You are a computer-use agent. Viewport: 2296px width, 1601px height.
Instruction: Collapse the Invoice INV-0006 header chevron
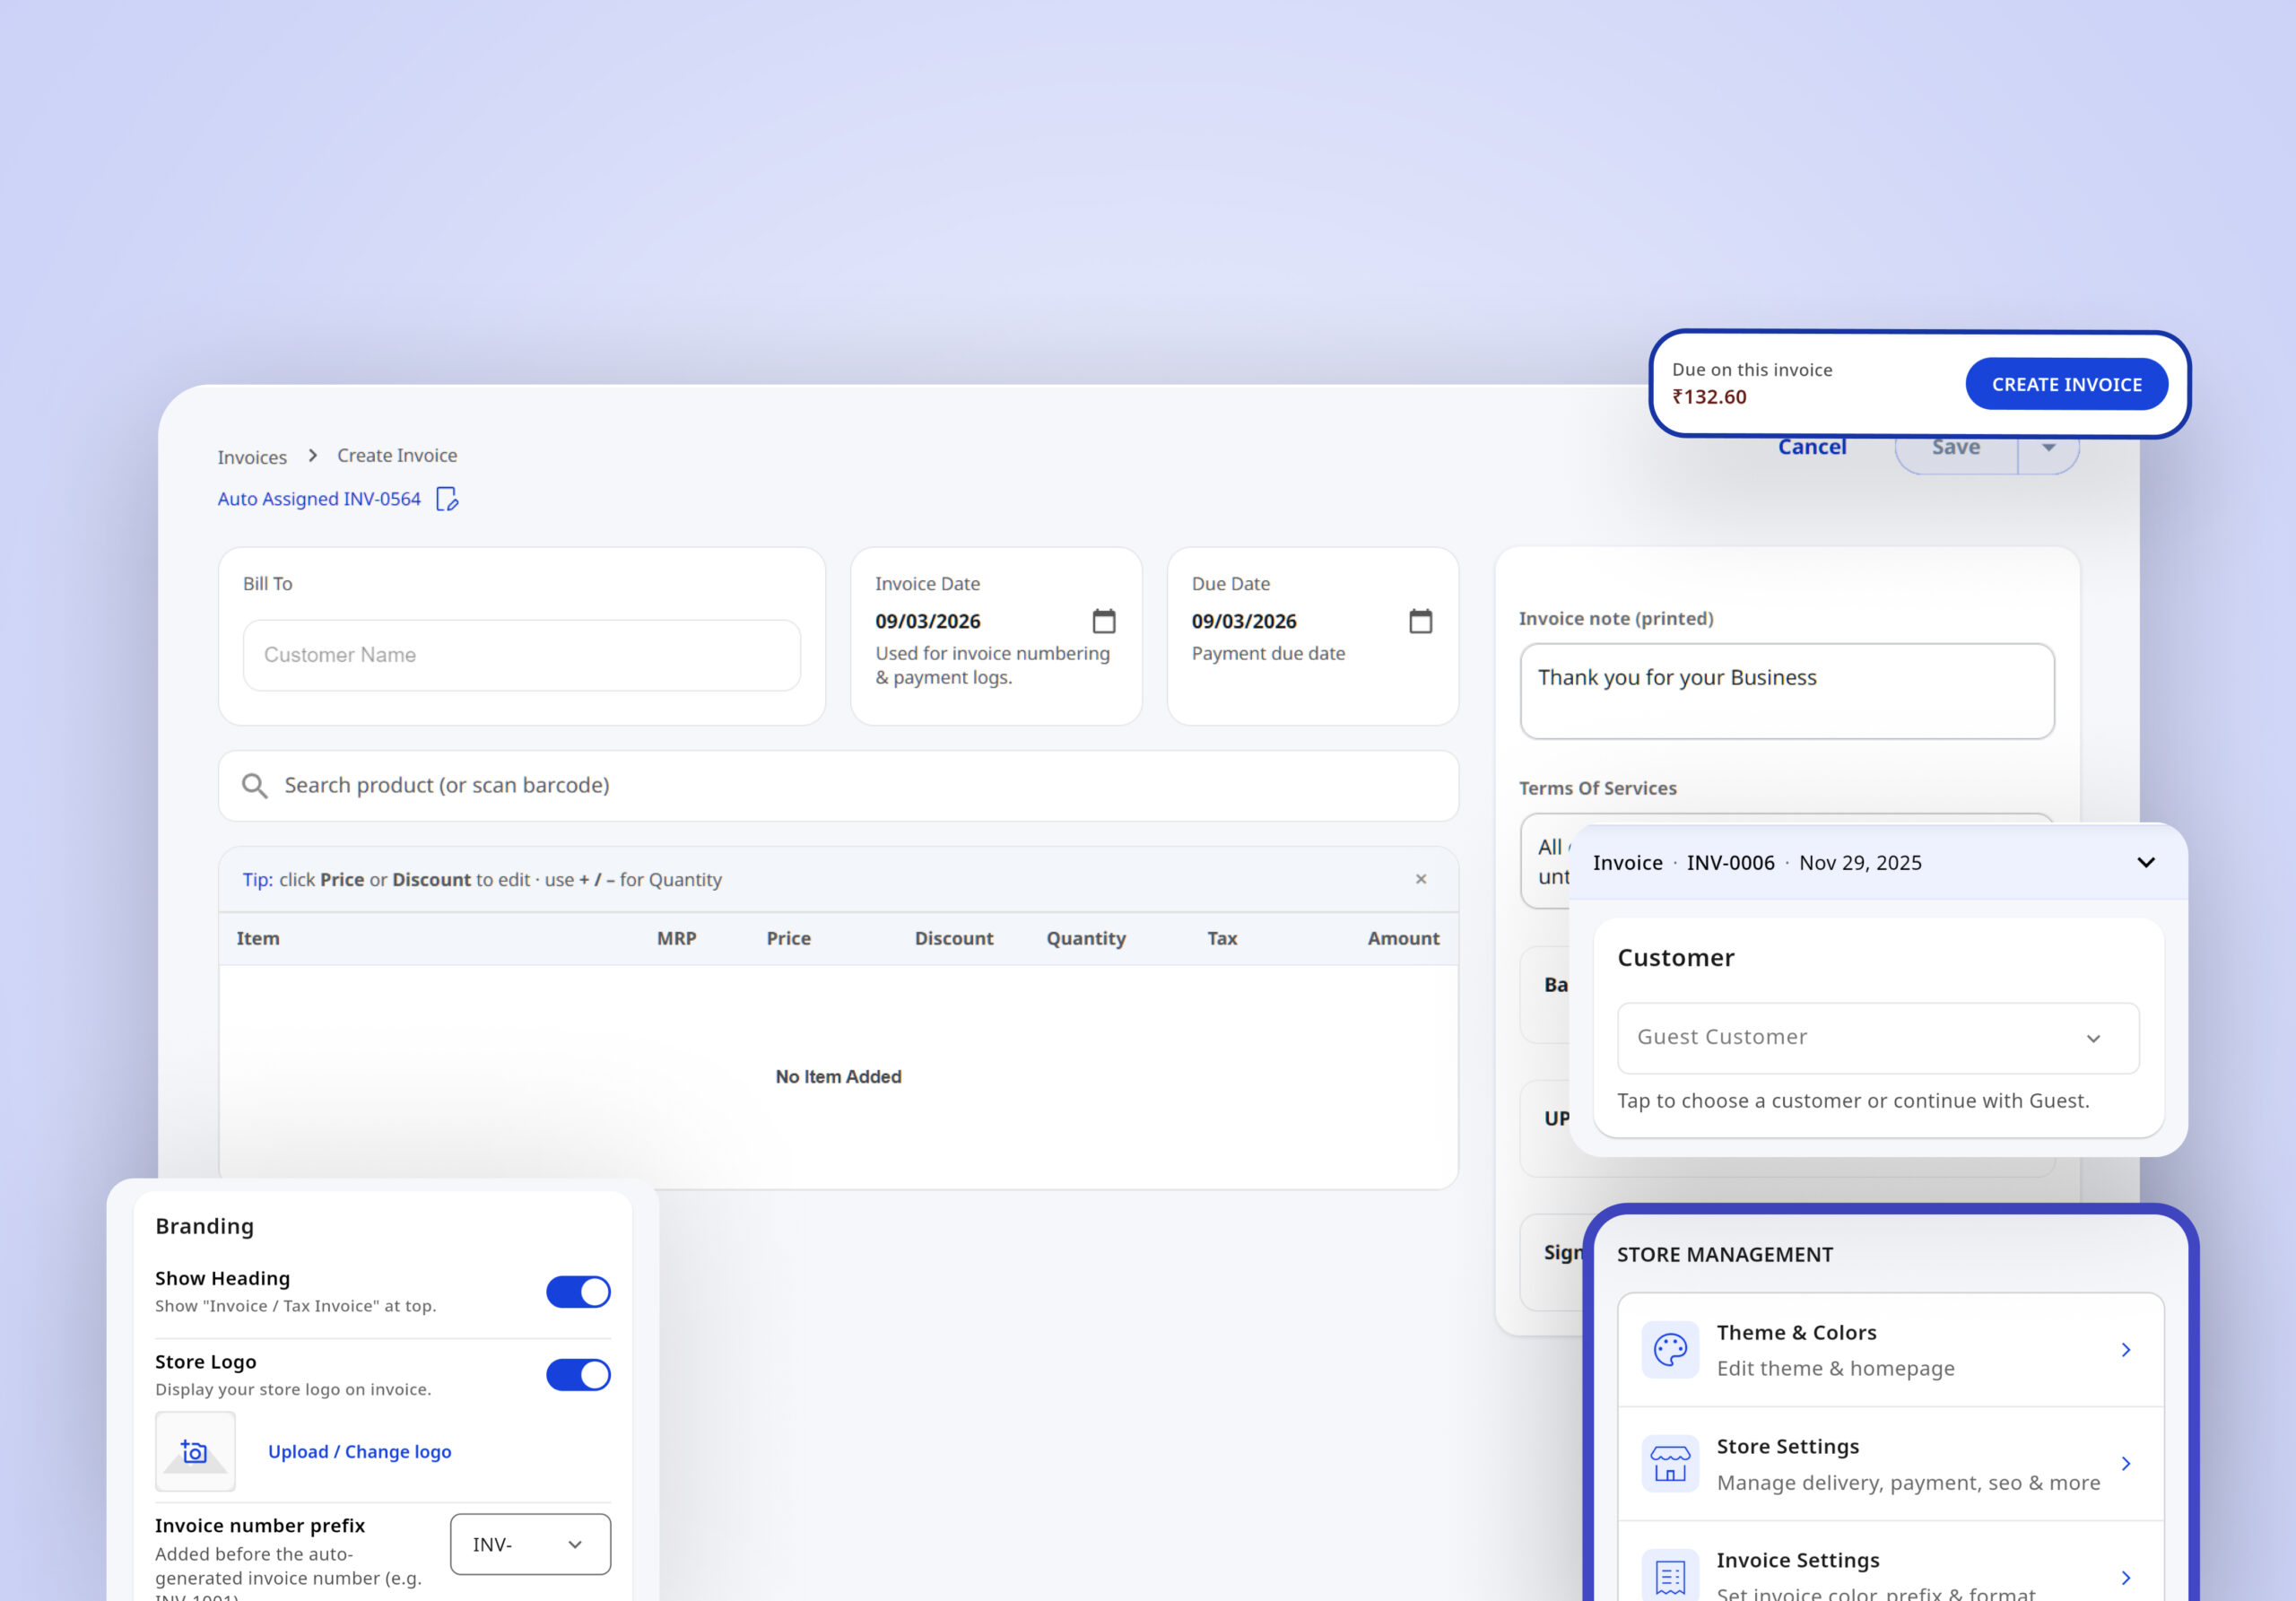2145,862
